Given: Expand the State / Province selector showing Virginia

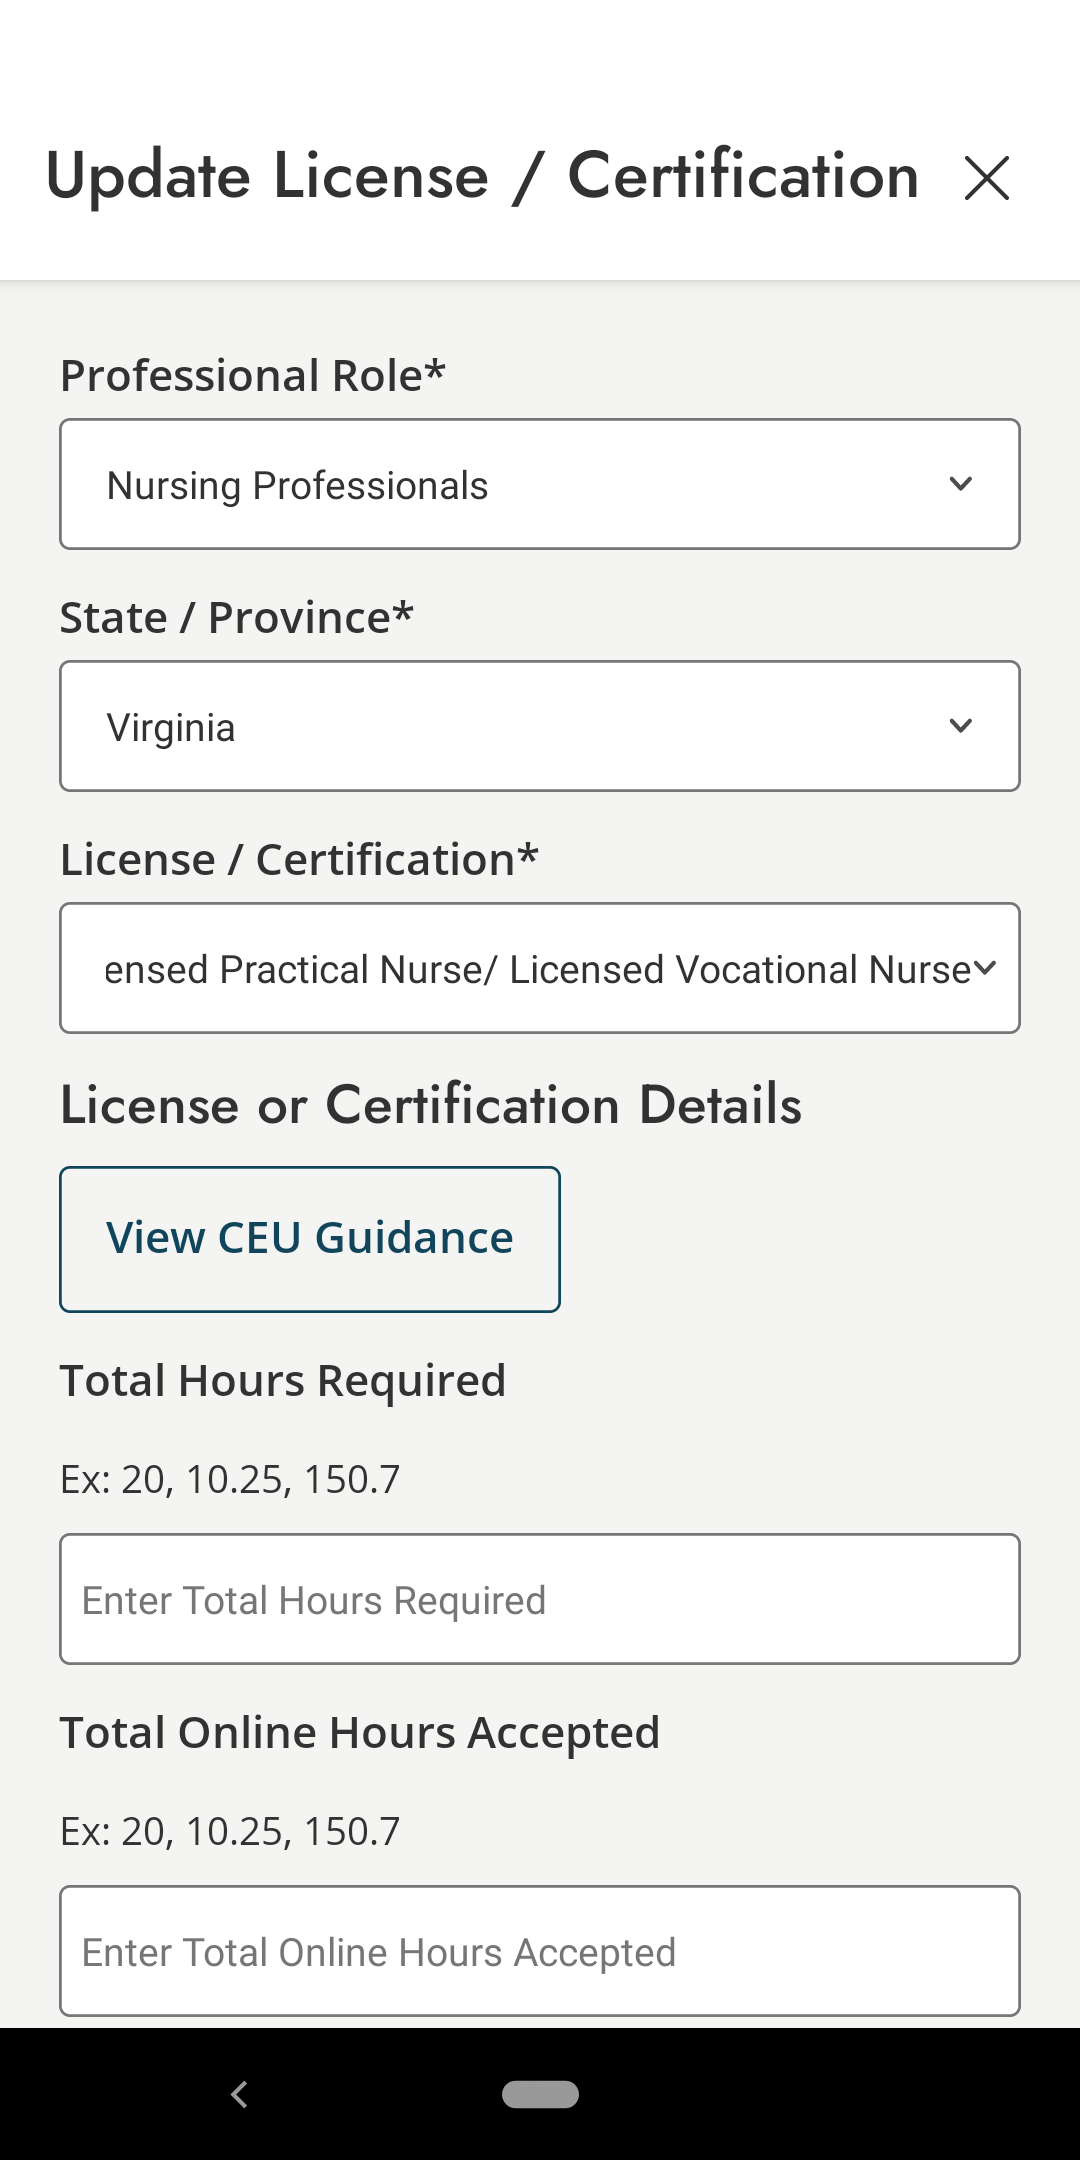Looking at the screenshot, I should 540,725.
